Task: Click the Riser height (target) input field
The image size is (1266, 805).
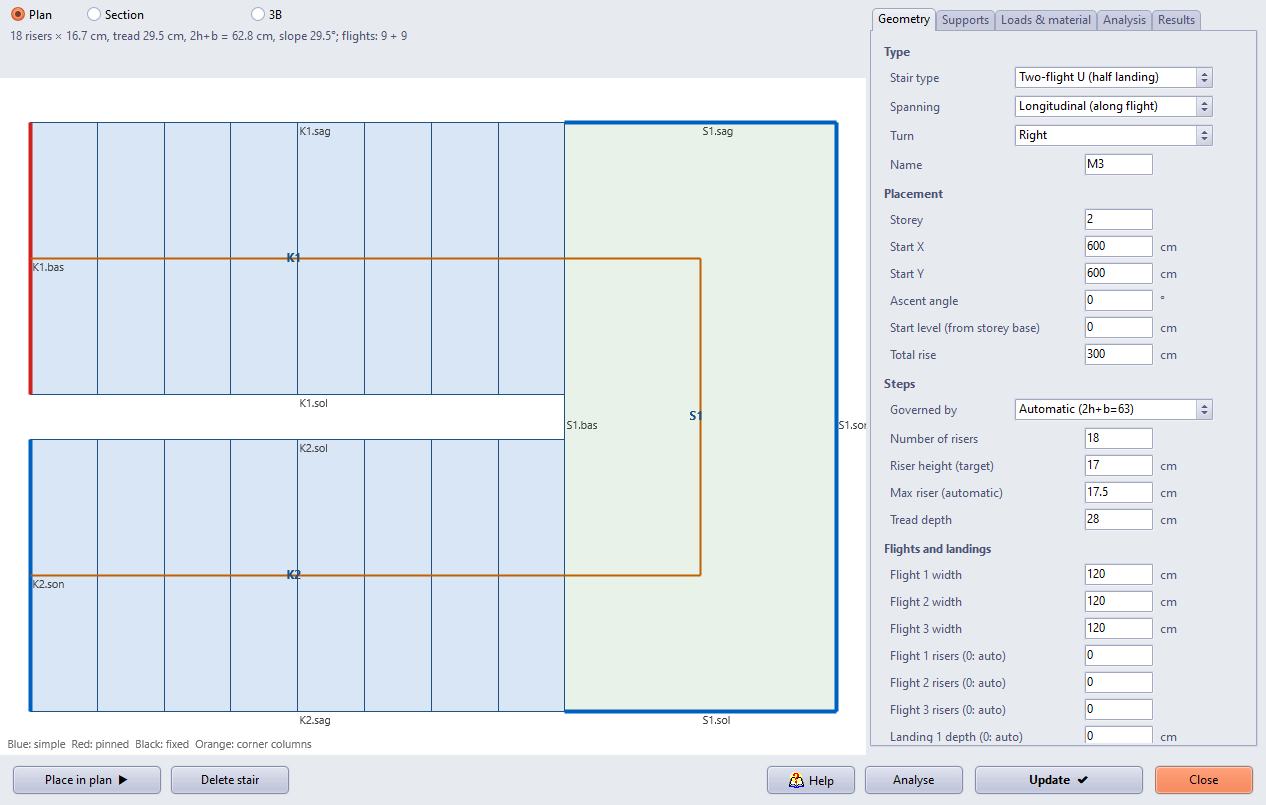Action: (x=1119, y=466)
